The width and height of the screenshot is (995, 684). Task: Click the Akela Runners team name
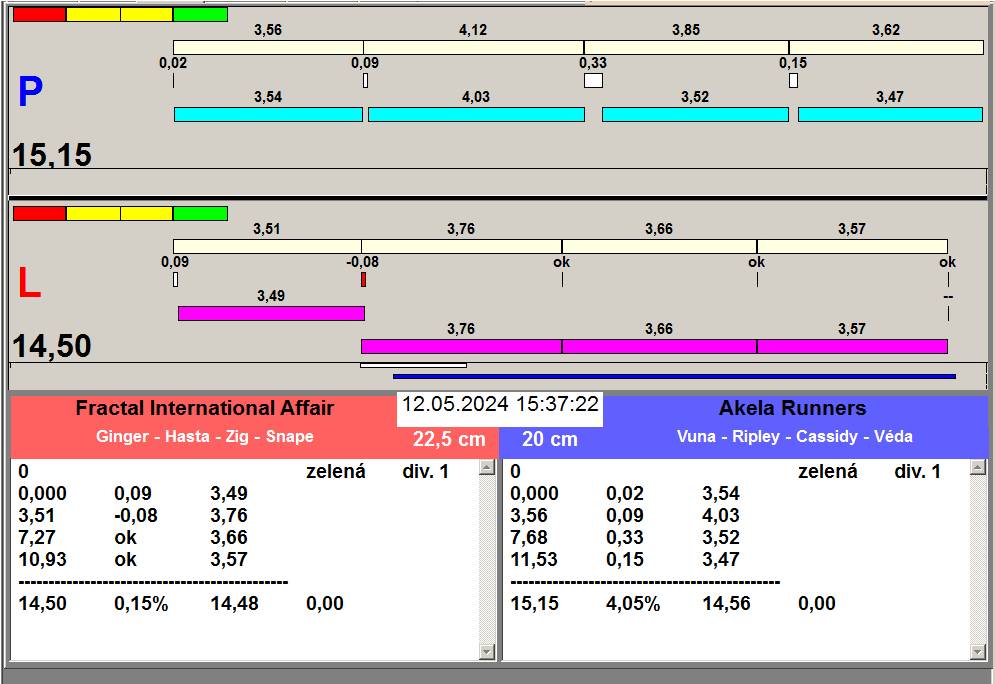tap(793, 408)
